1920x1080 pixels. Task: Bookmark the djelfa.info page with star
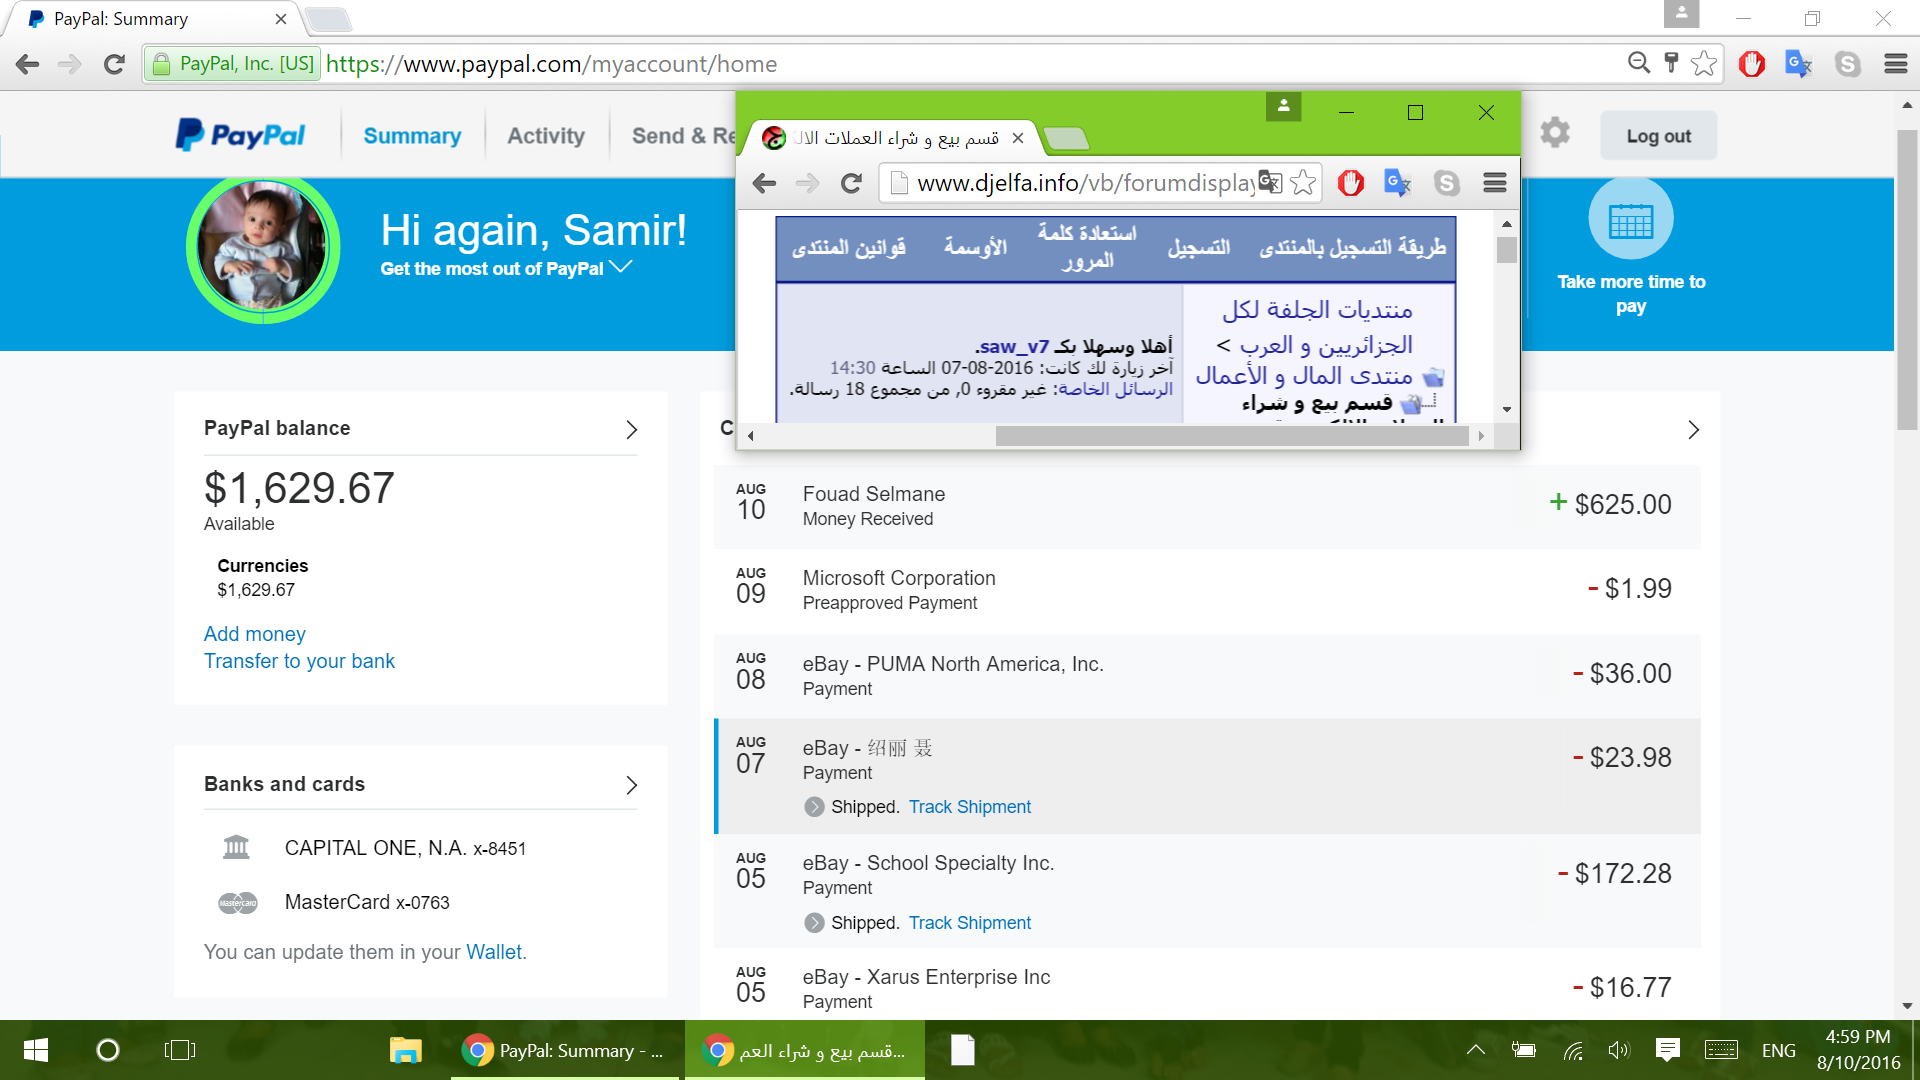click(x=1303, y=182)
